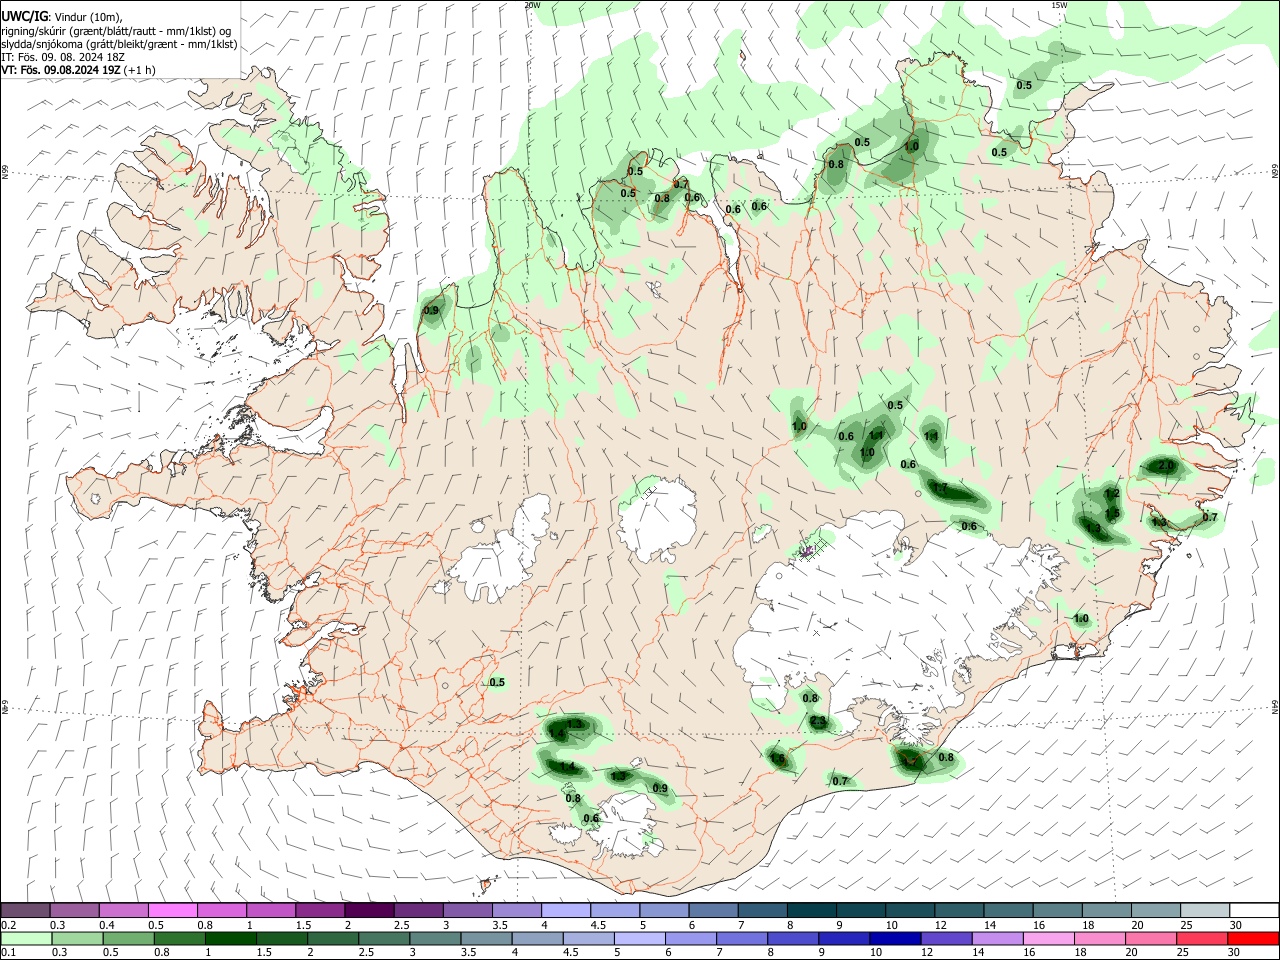Click the upper scale swatch between 3 and 3.5
Viewport: 1280px width, 960px height.
point(467,910)
